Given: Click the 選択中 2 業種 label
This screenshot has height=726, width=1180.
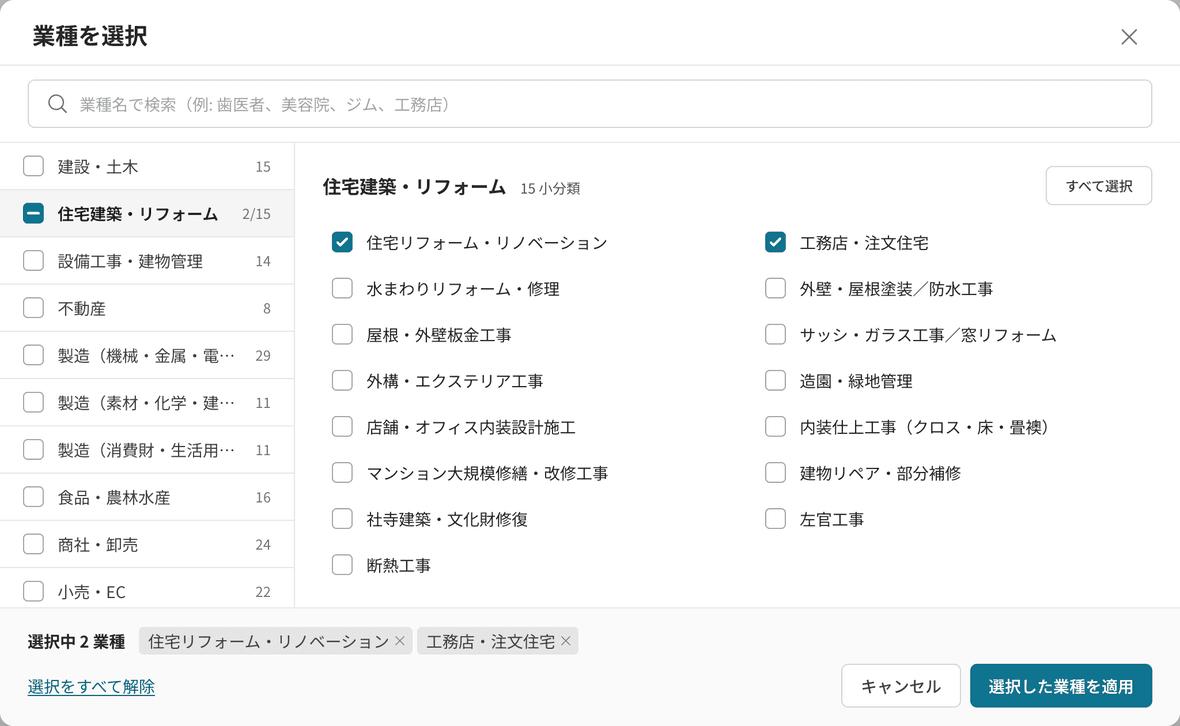Looking at the screenshot, I should (76, 642).
